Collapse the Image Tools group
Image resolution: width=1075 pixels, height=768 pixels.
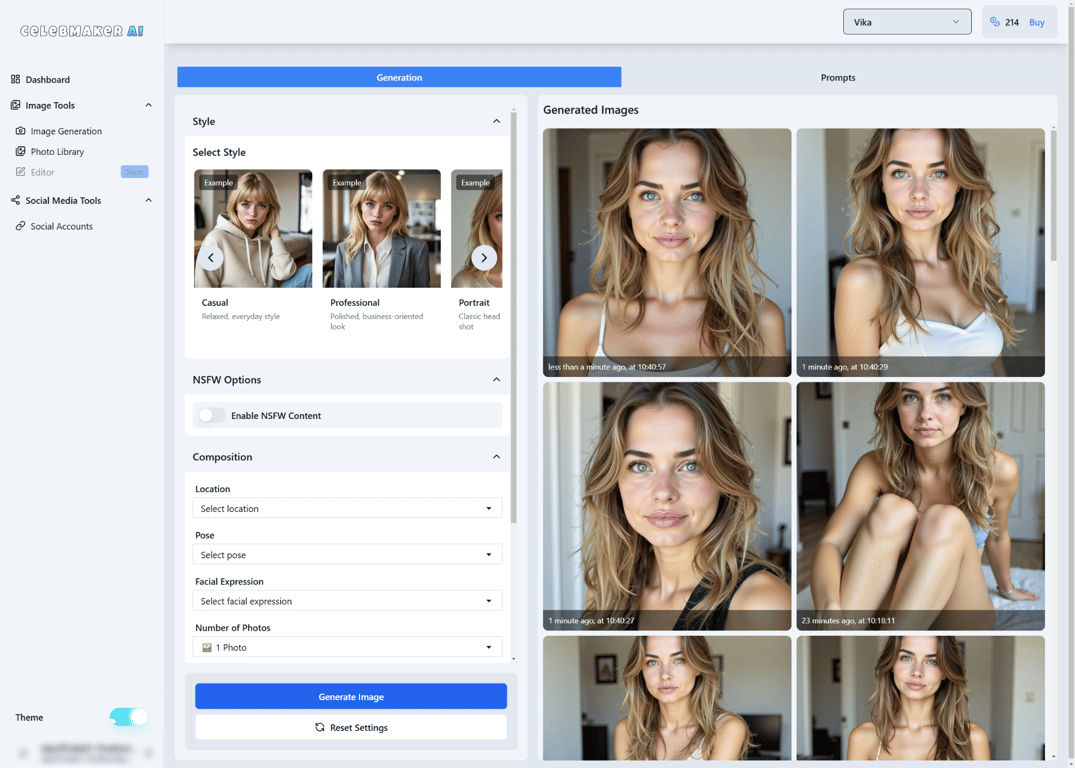(x=148, y=104)
